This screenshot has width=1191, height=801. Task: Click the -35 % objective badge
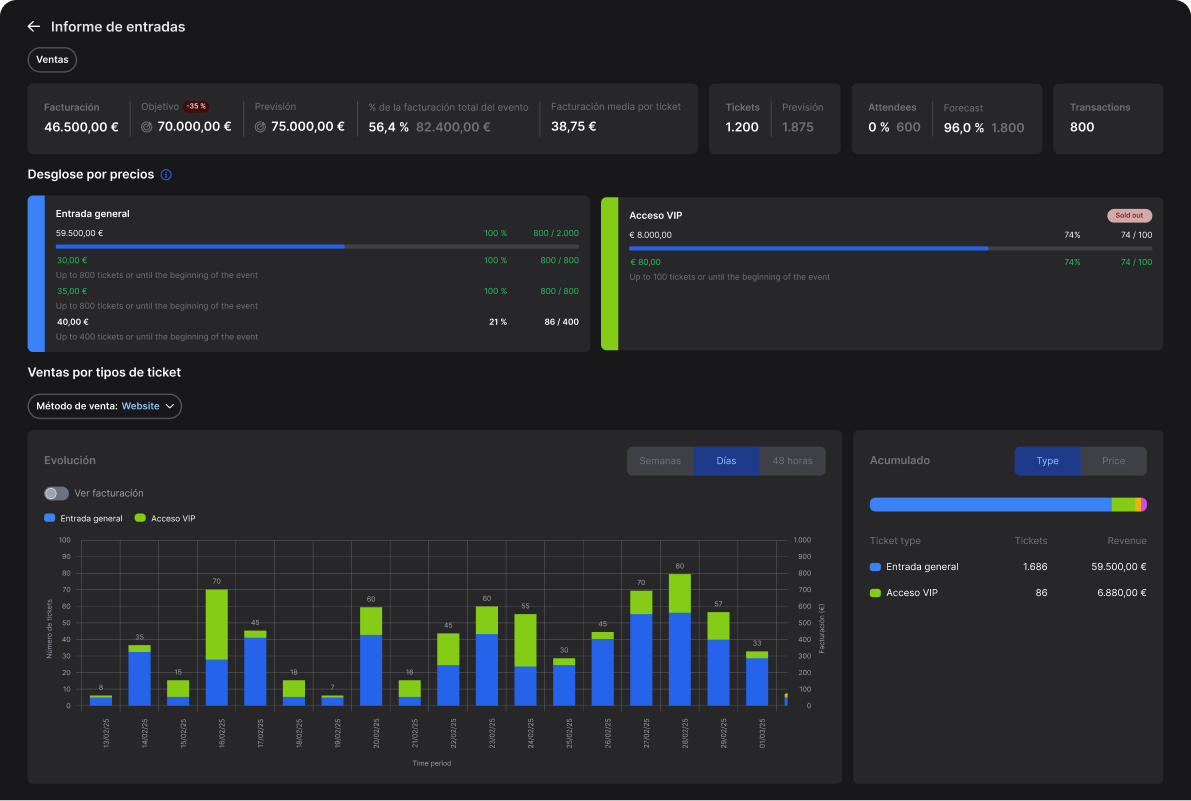click(x=196, y=106)
